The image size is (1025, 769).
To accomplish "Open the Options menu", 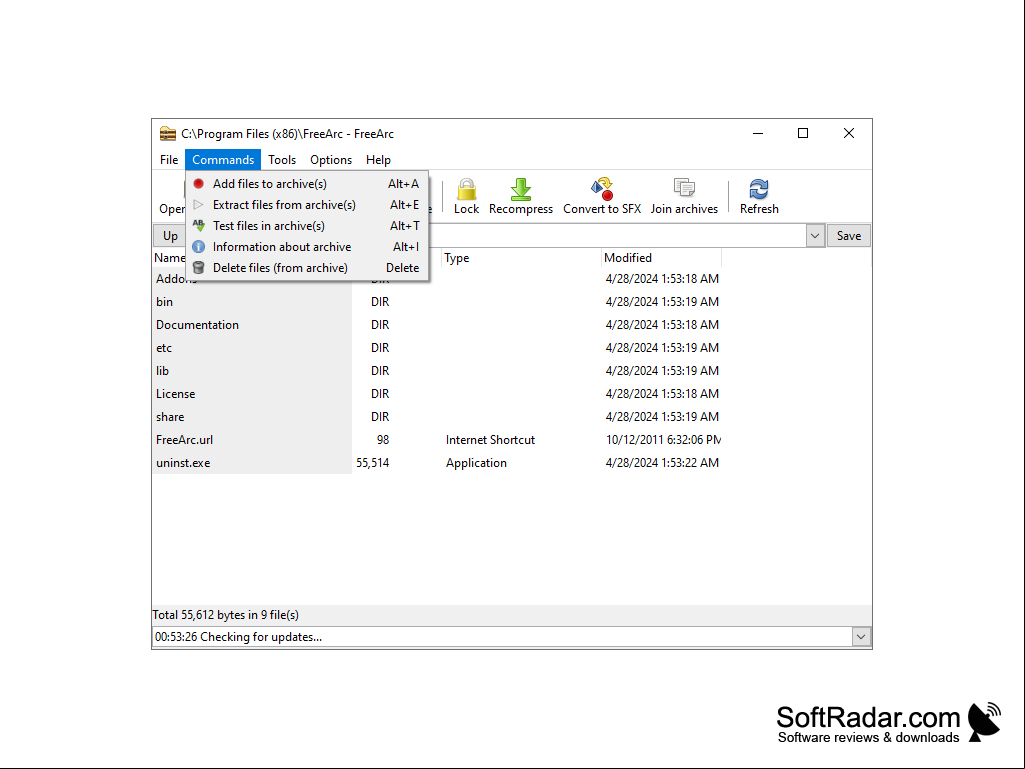I will click(331, 160).
